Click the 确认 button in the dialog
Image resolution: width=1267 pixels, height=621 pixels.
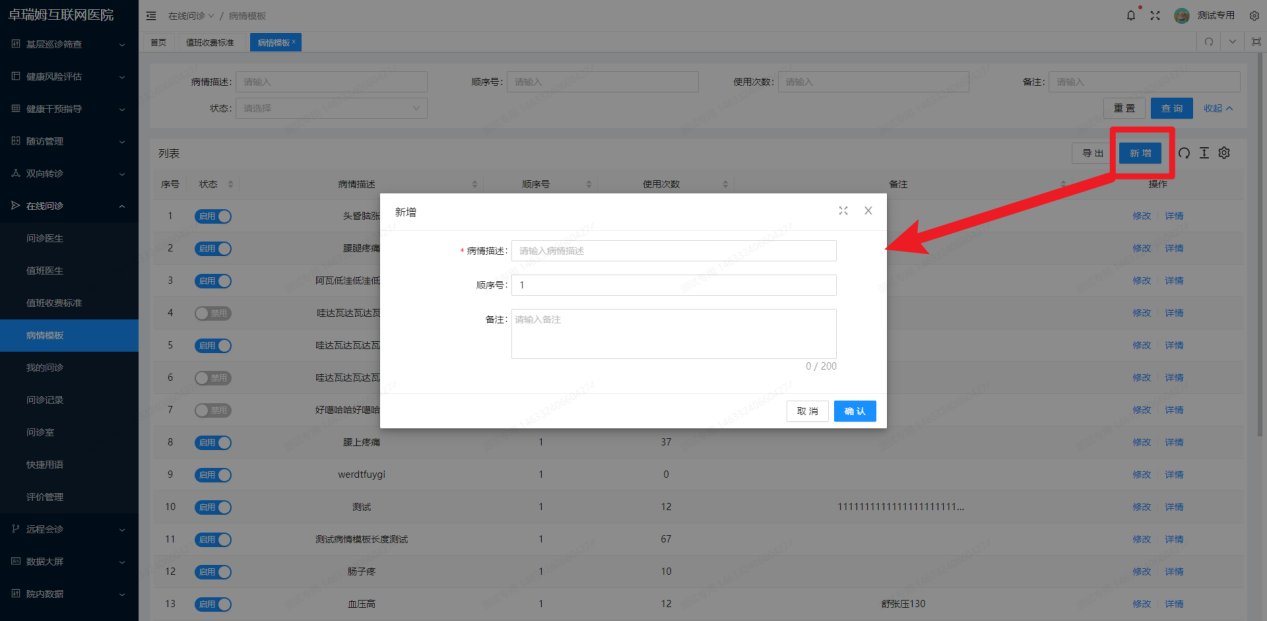[854, 411]
